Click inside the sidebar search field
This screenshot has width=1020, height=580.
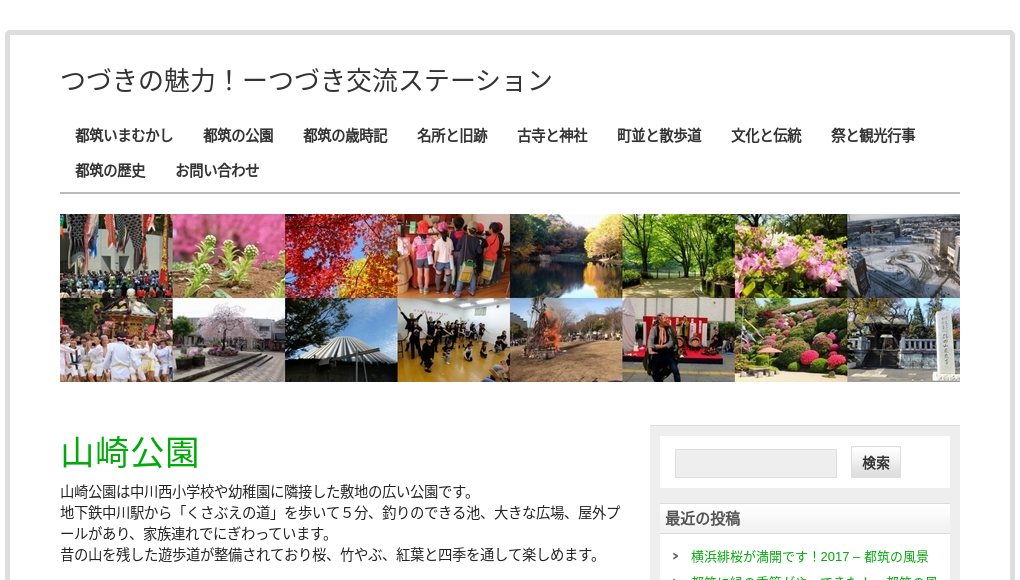click(x=755, y=462)
